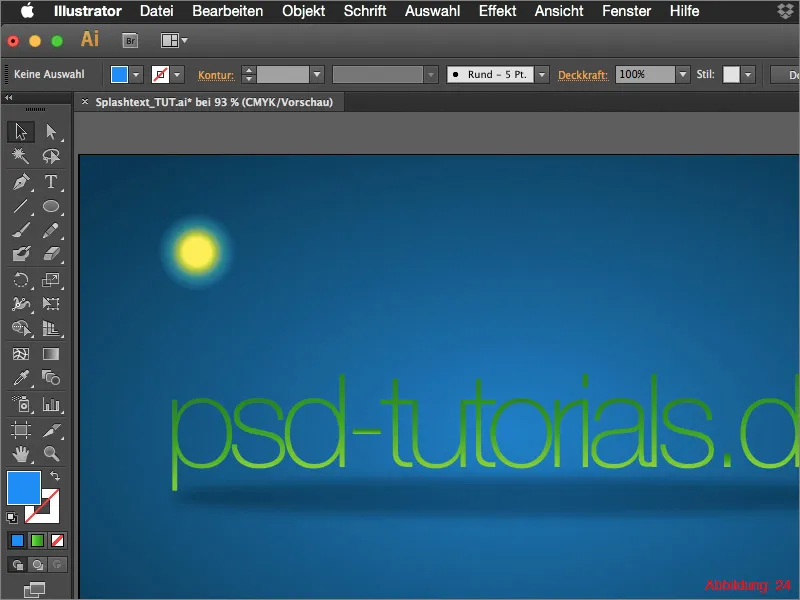Click blue fill swatch in control bar

(x=119, y=74)
